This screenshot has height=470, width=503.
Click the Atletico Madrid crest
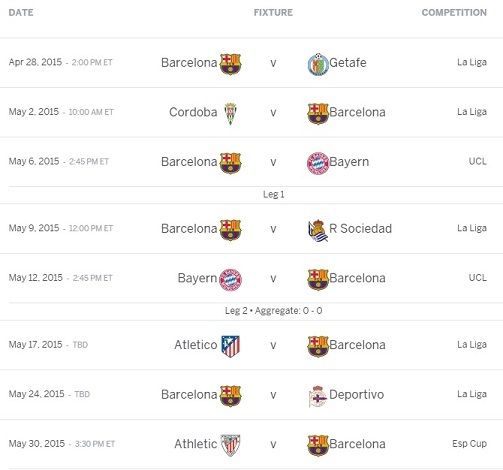[x=230, y=346]
